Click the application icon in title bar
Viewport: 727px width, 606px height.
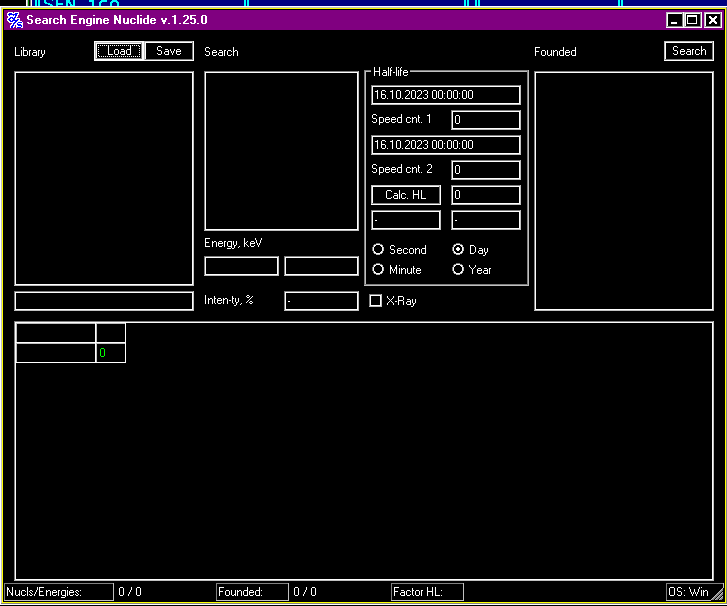point(14,20)
